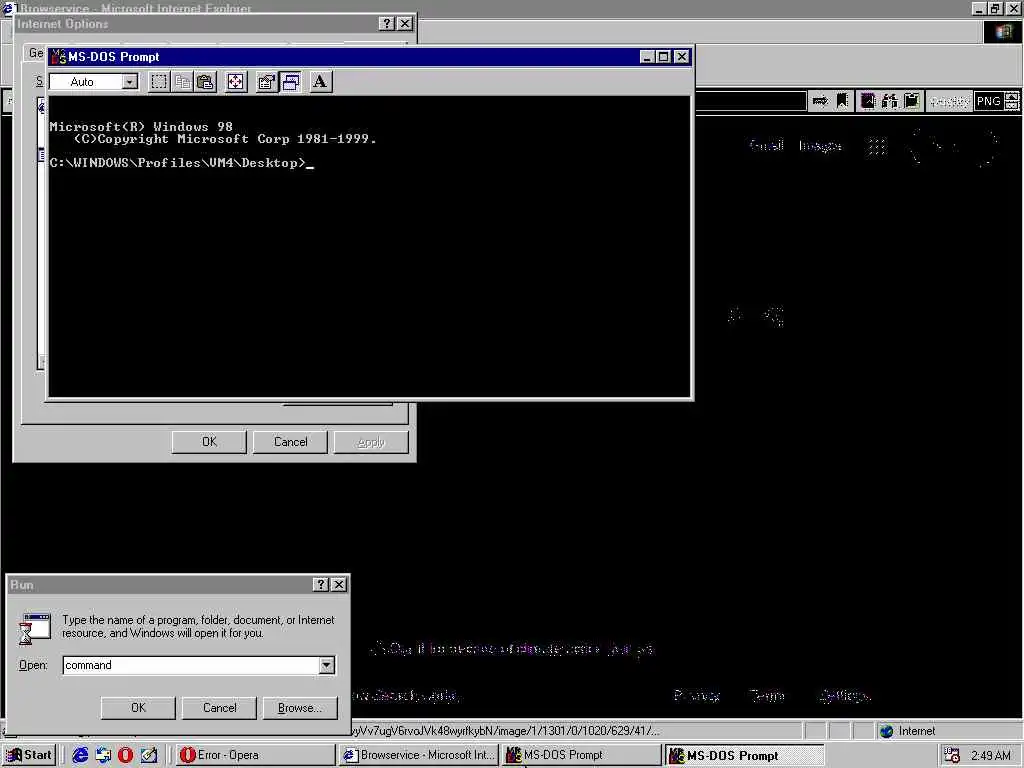
Task: Click Cancel in the Run dialog
Action: tap(219, 708)
